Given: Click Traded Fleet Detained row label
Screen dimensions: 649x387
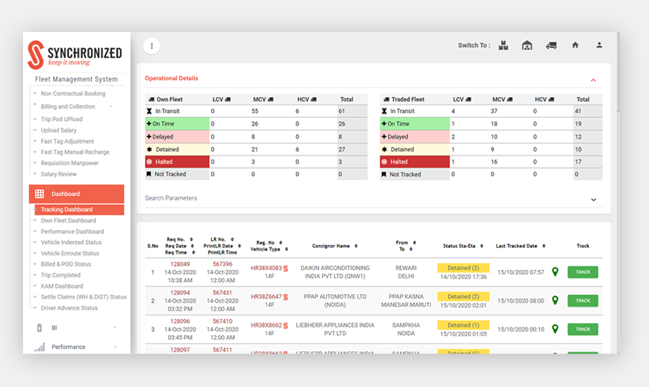Looking at the screenshot, I should pos(415,149).
